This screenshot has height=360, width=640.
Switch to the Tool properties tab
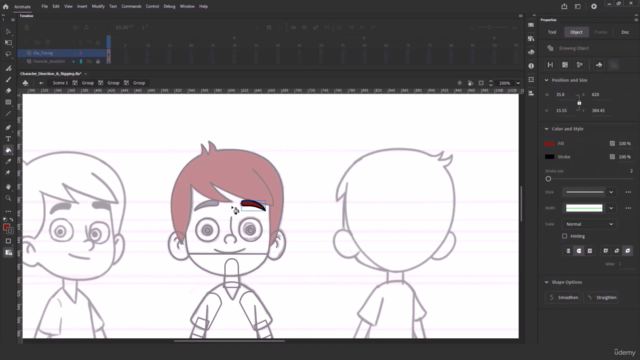point(552,32)
